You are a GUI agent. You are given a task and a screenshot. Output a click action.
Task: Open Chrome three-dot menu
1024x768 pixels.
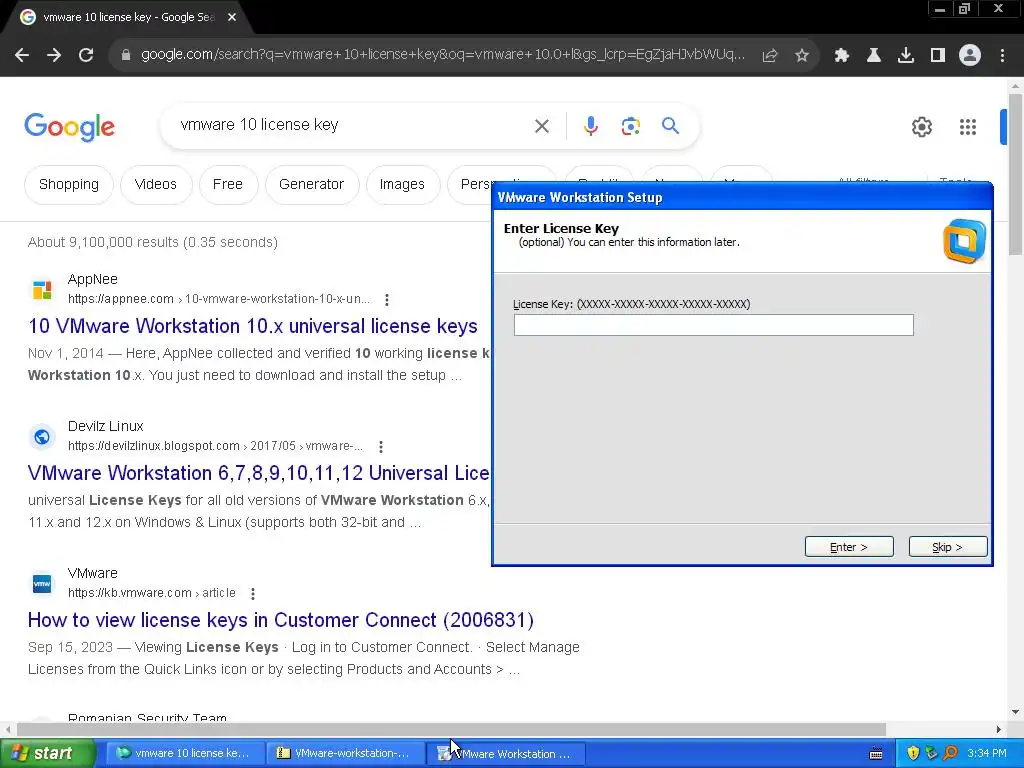1002,56
